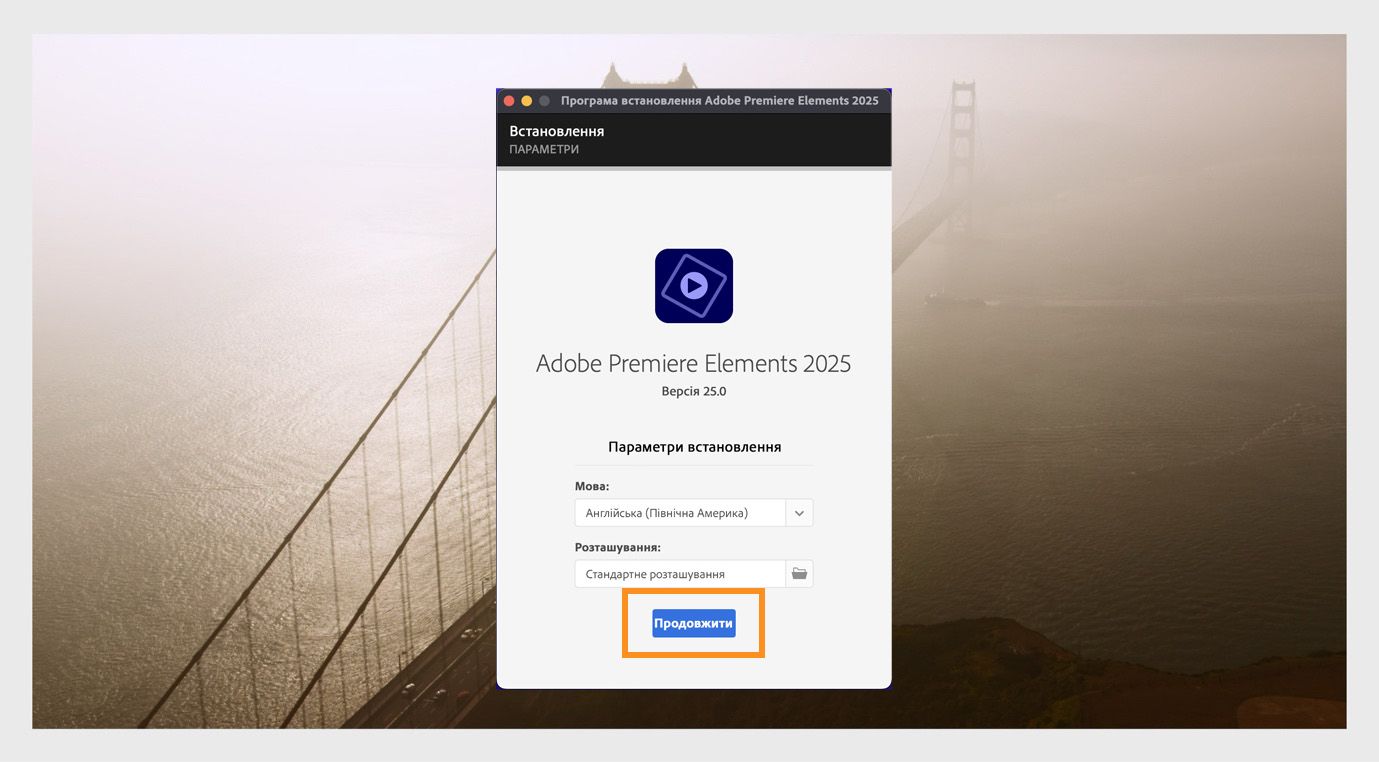Click the gray progress strip under the header
Image resolution: width=1379 pixels, height=762 pixels.
(694, 169)
